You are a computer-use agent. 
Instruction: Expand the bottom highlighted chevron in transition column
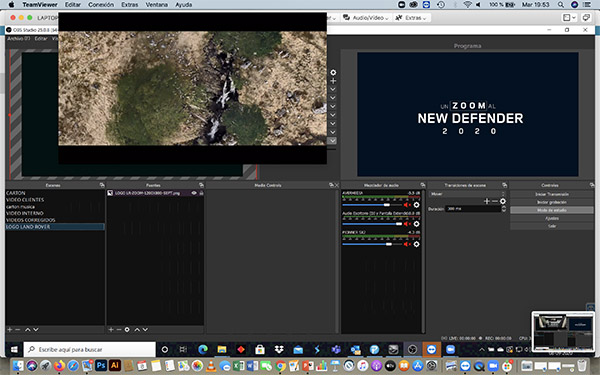[x=332, y=141]
